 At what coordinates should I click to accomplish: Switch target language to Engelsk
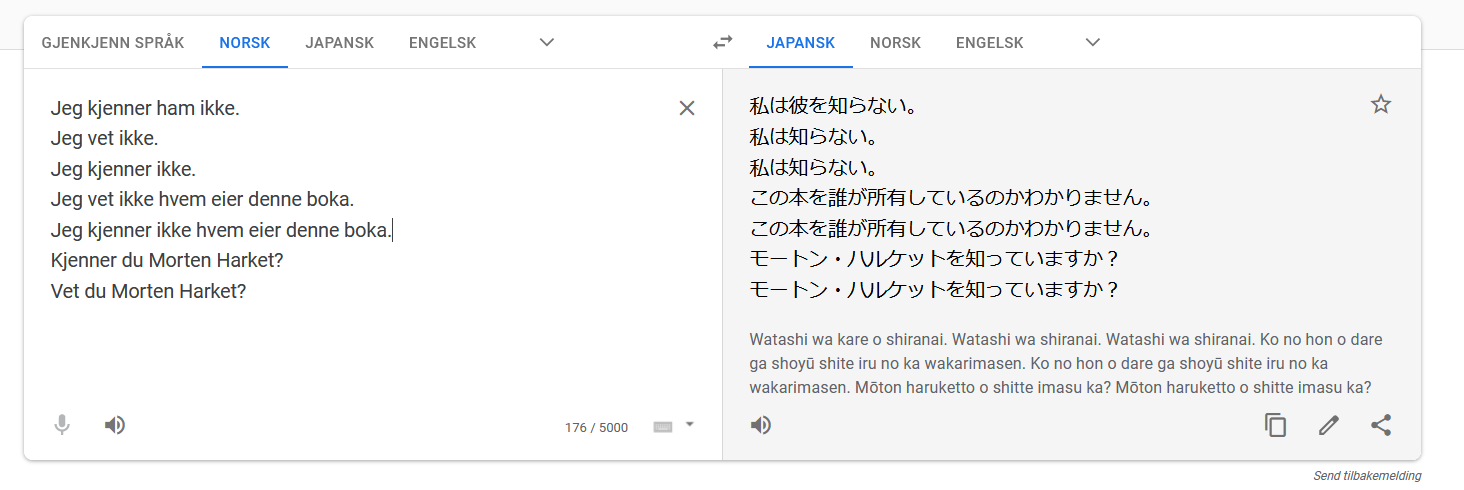(989, 43)
